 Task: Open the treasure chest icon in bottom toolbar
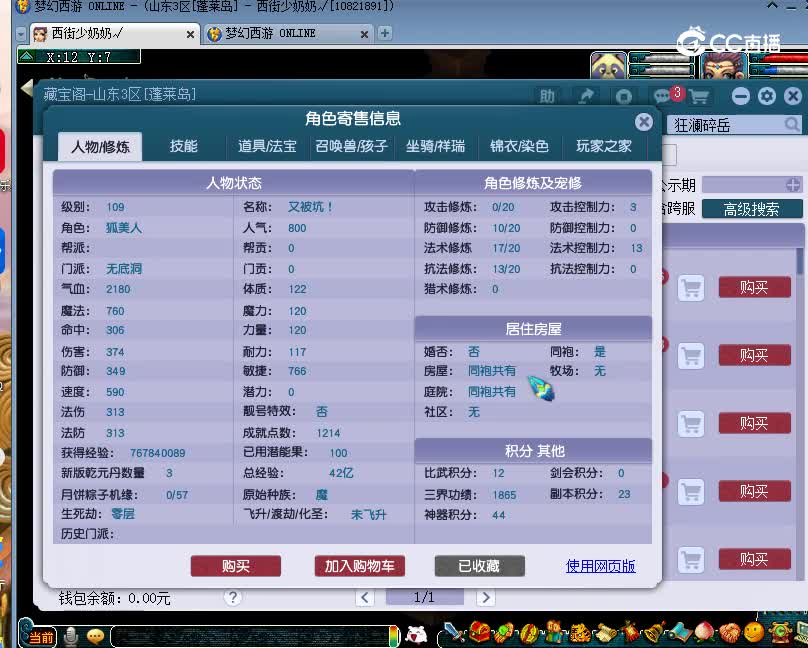coord(480,632)
